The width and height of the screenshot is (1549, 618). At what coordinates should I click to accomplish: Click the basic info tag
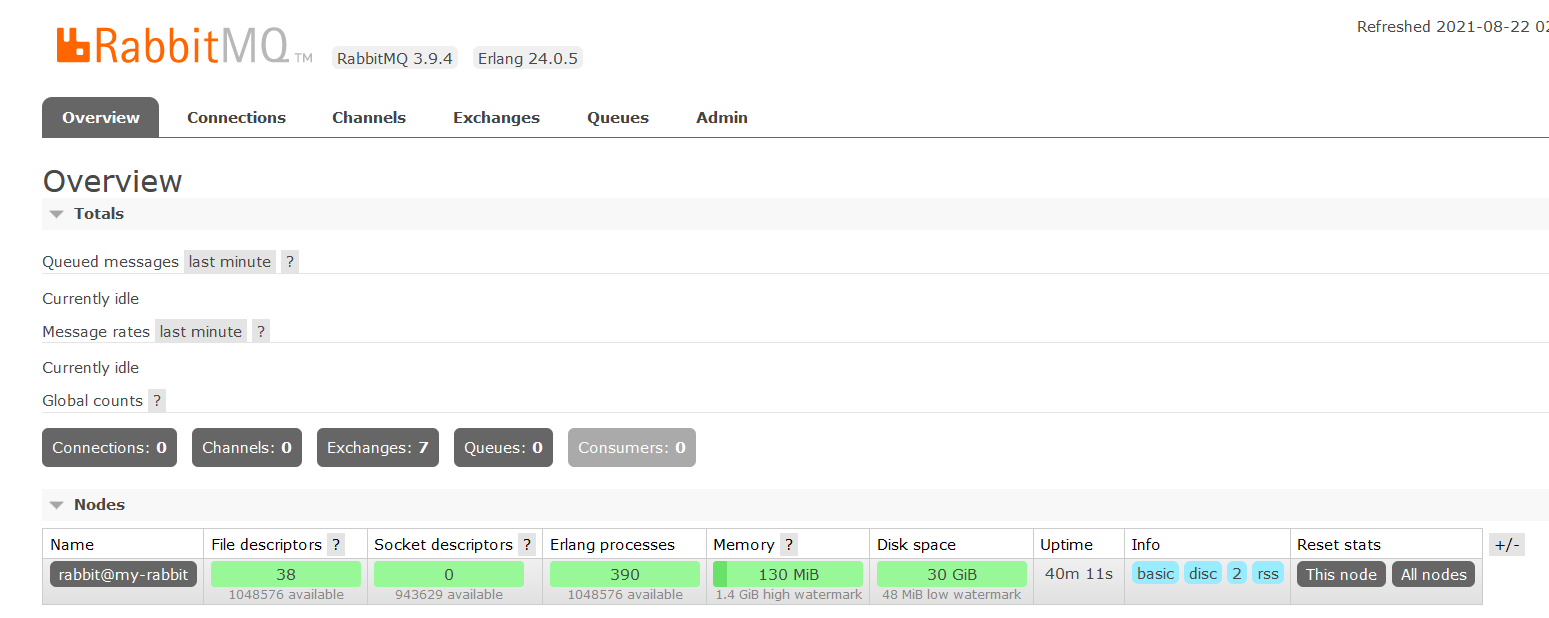[x=1156, y=574]
